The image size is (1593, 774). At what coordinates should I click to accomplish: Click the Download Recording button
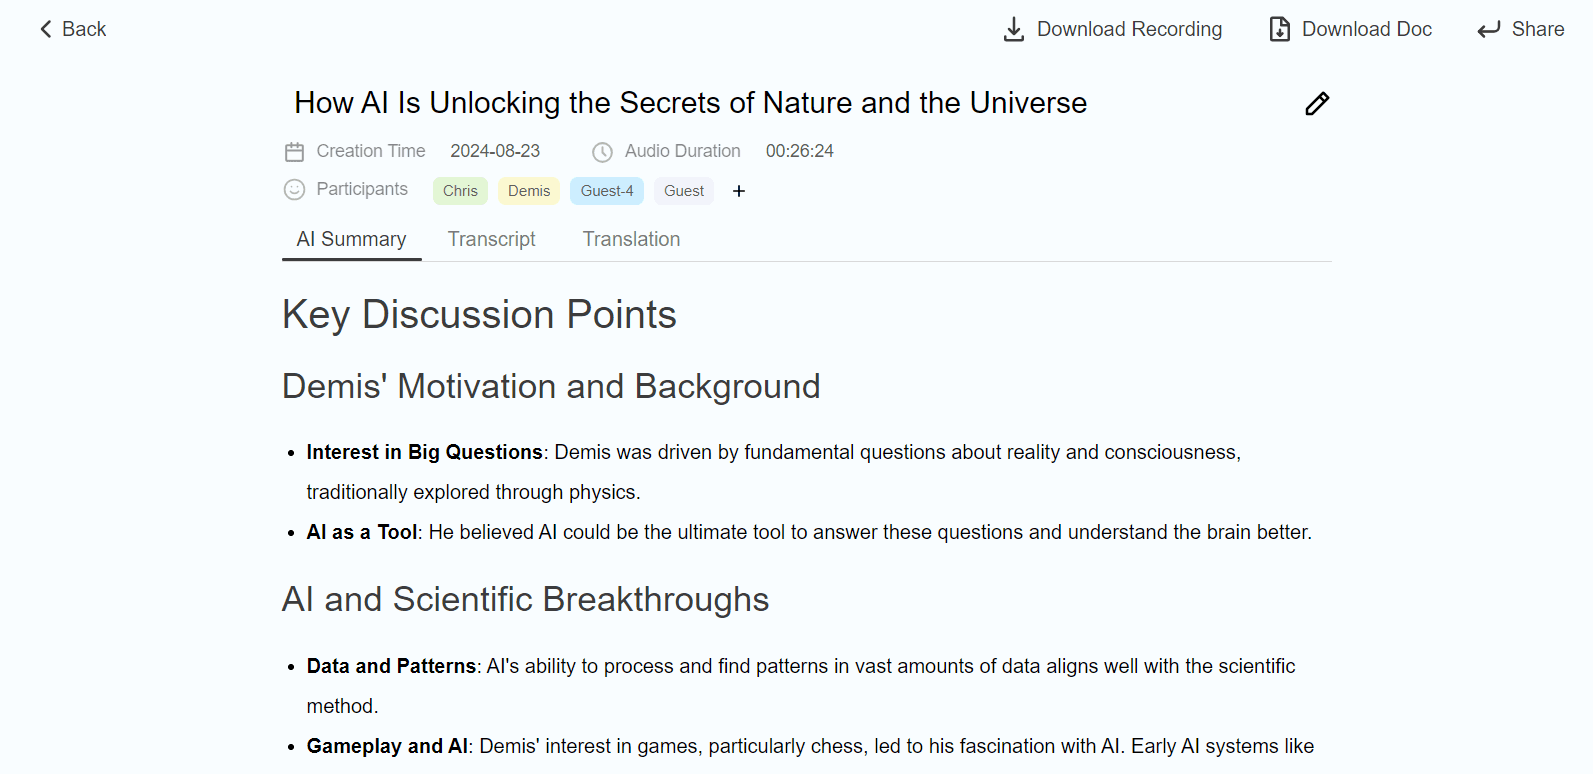coord(1129,30)
